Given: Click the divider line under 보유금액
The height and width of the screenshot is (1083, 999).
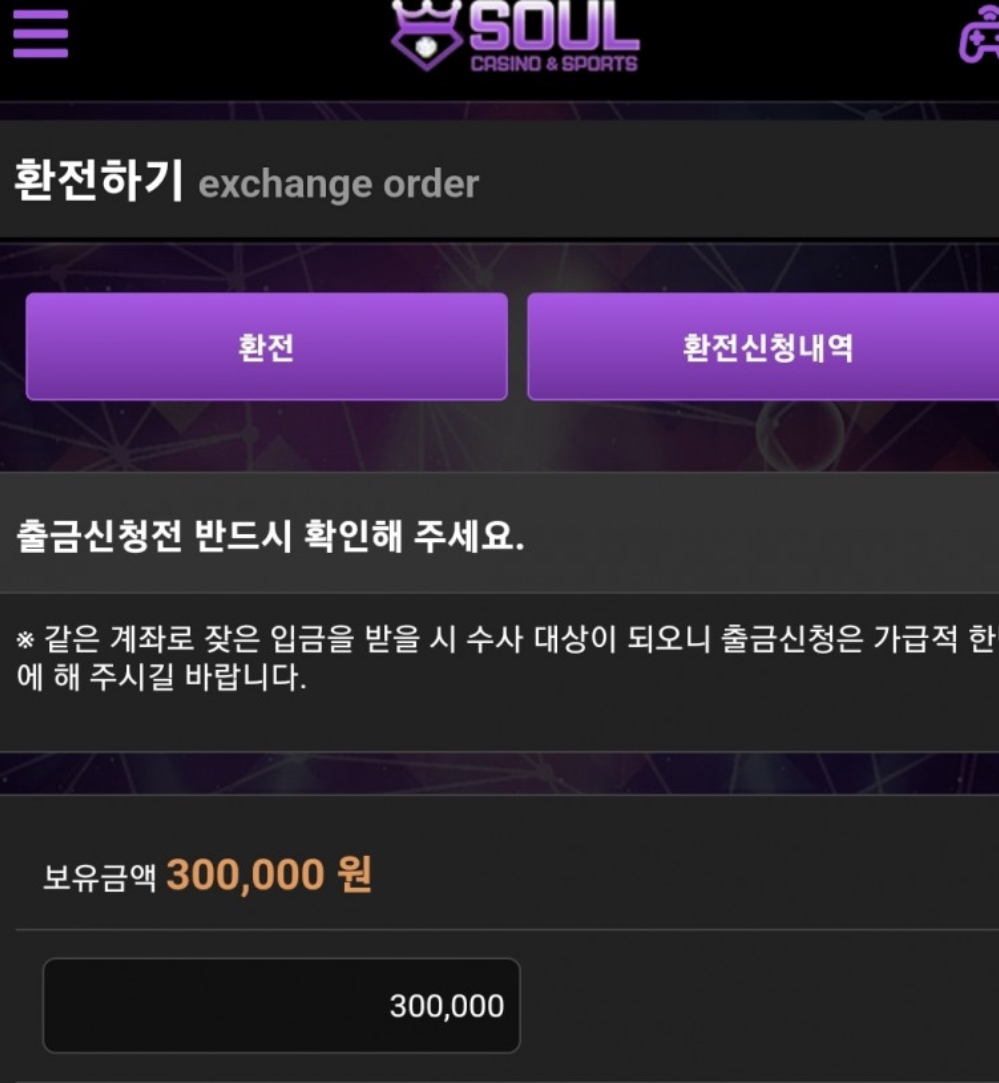Looking at the screenshot, I should (500, 929).
